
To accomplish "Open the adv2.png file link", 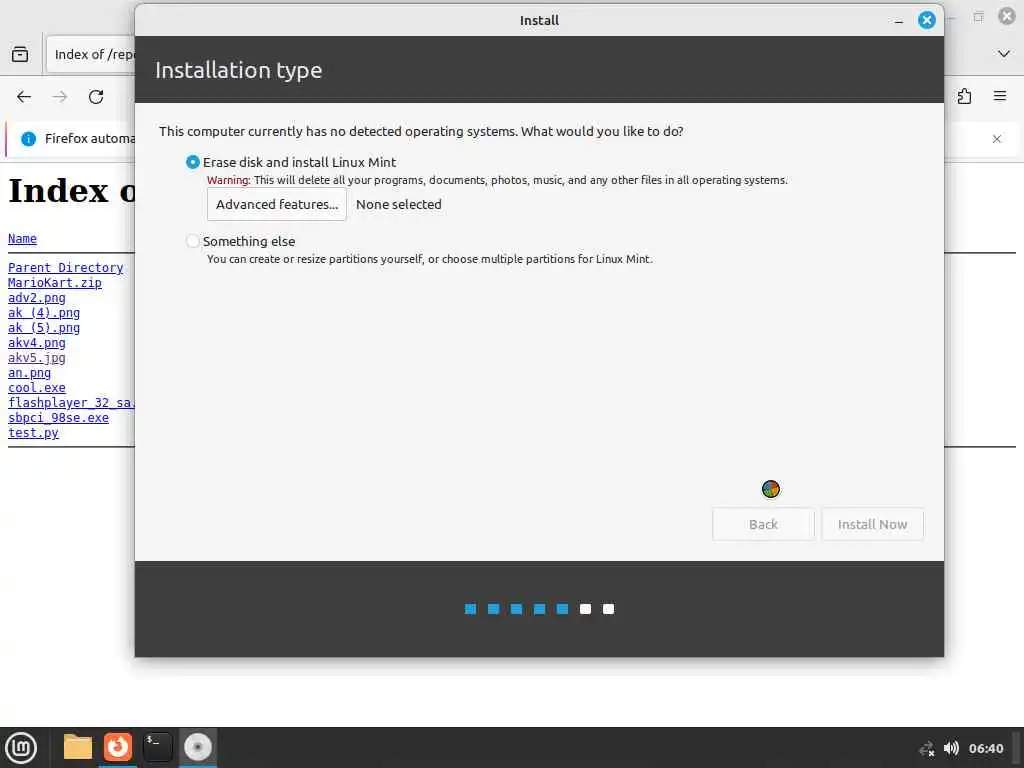I will point(37,298).
